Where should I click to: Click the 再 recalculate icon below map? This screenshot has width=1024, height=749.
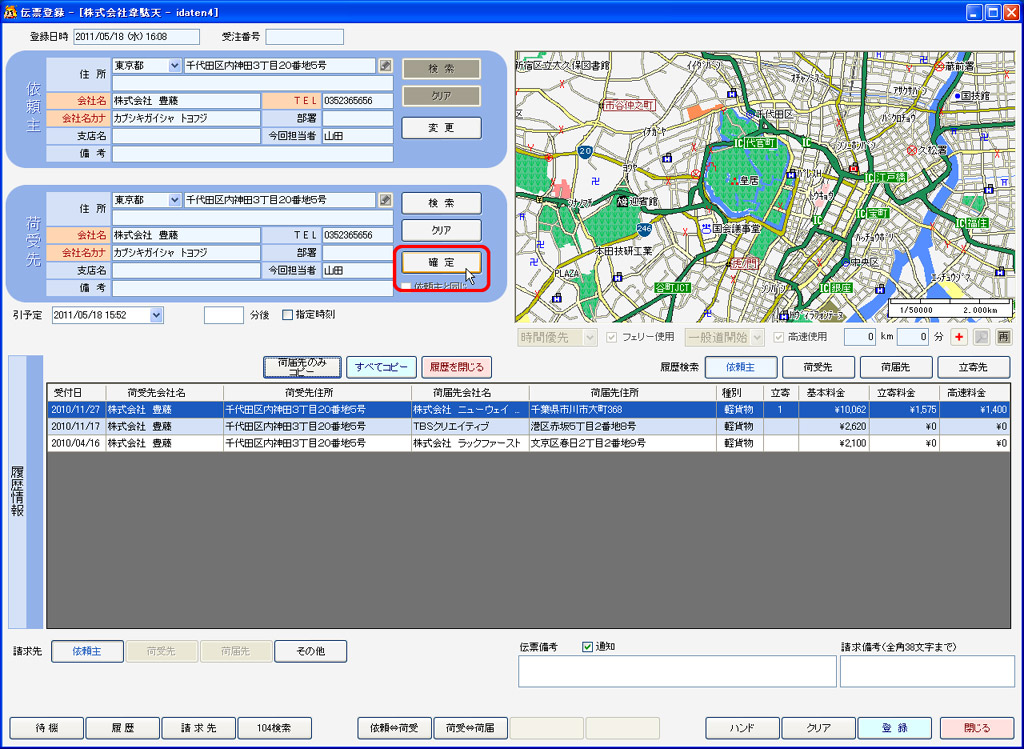tap(1003, 337)
